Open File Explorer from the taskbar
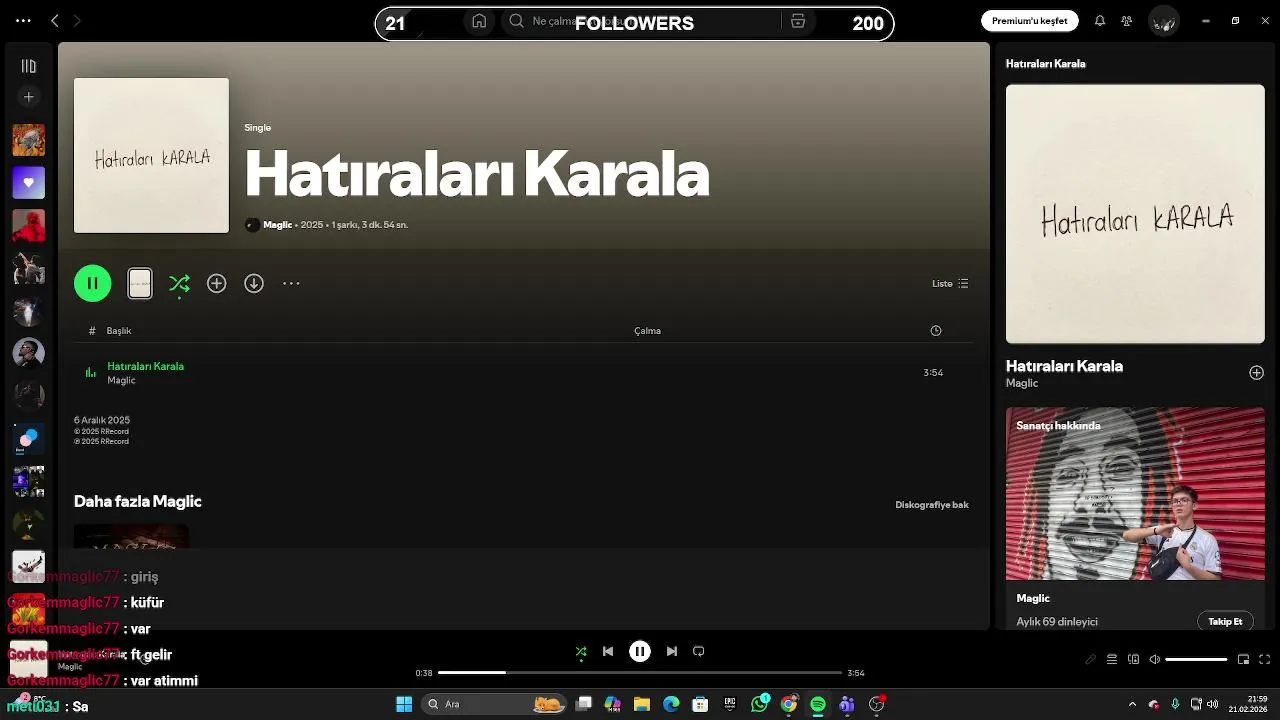 (x=642, y=705)
